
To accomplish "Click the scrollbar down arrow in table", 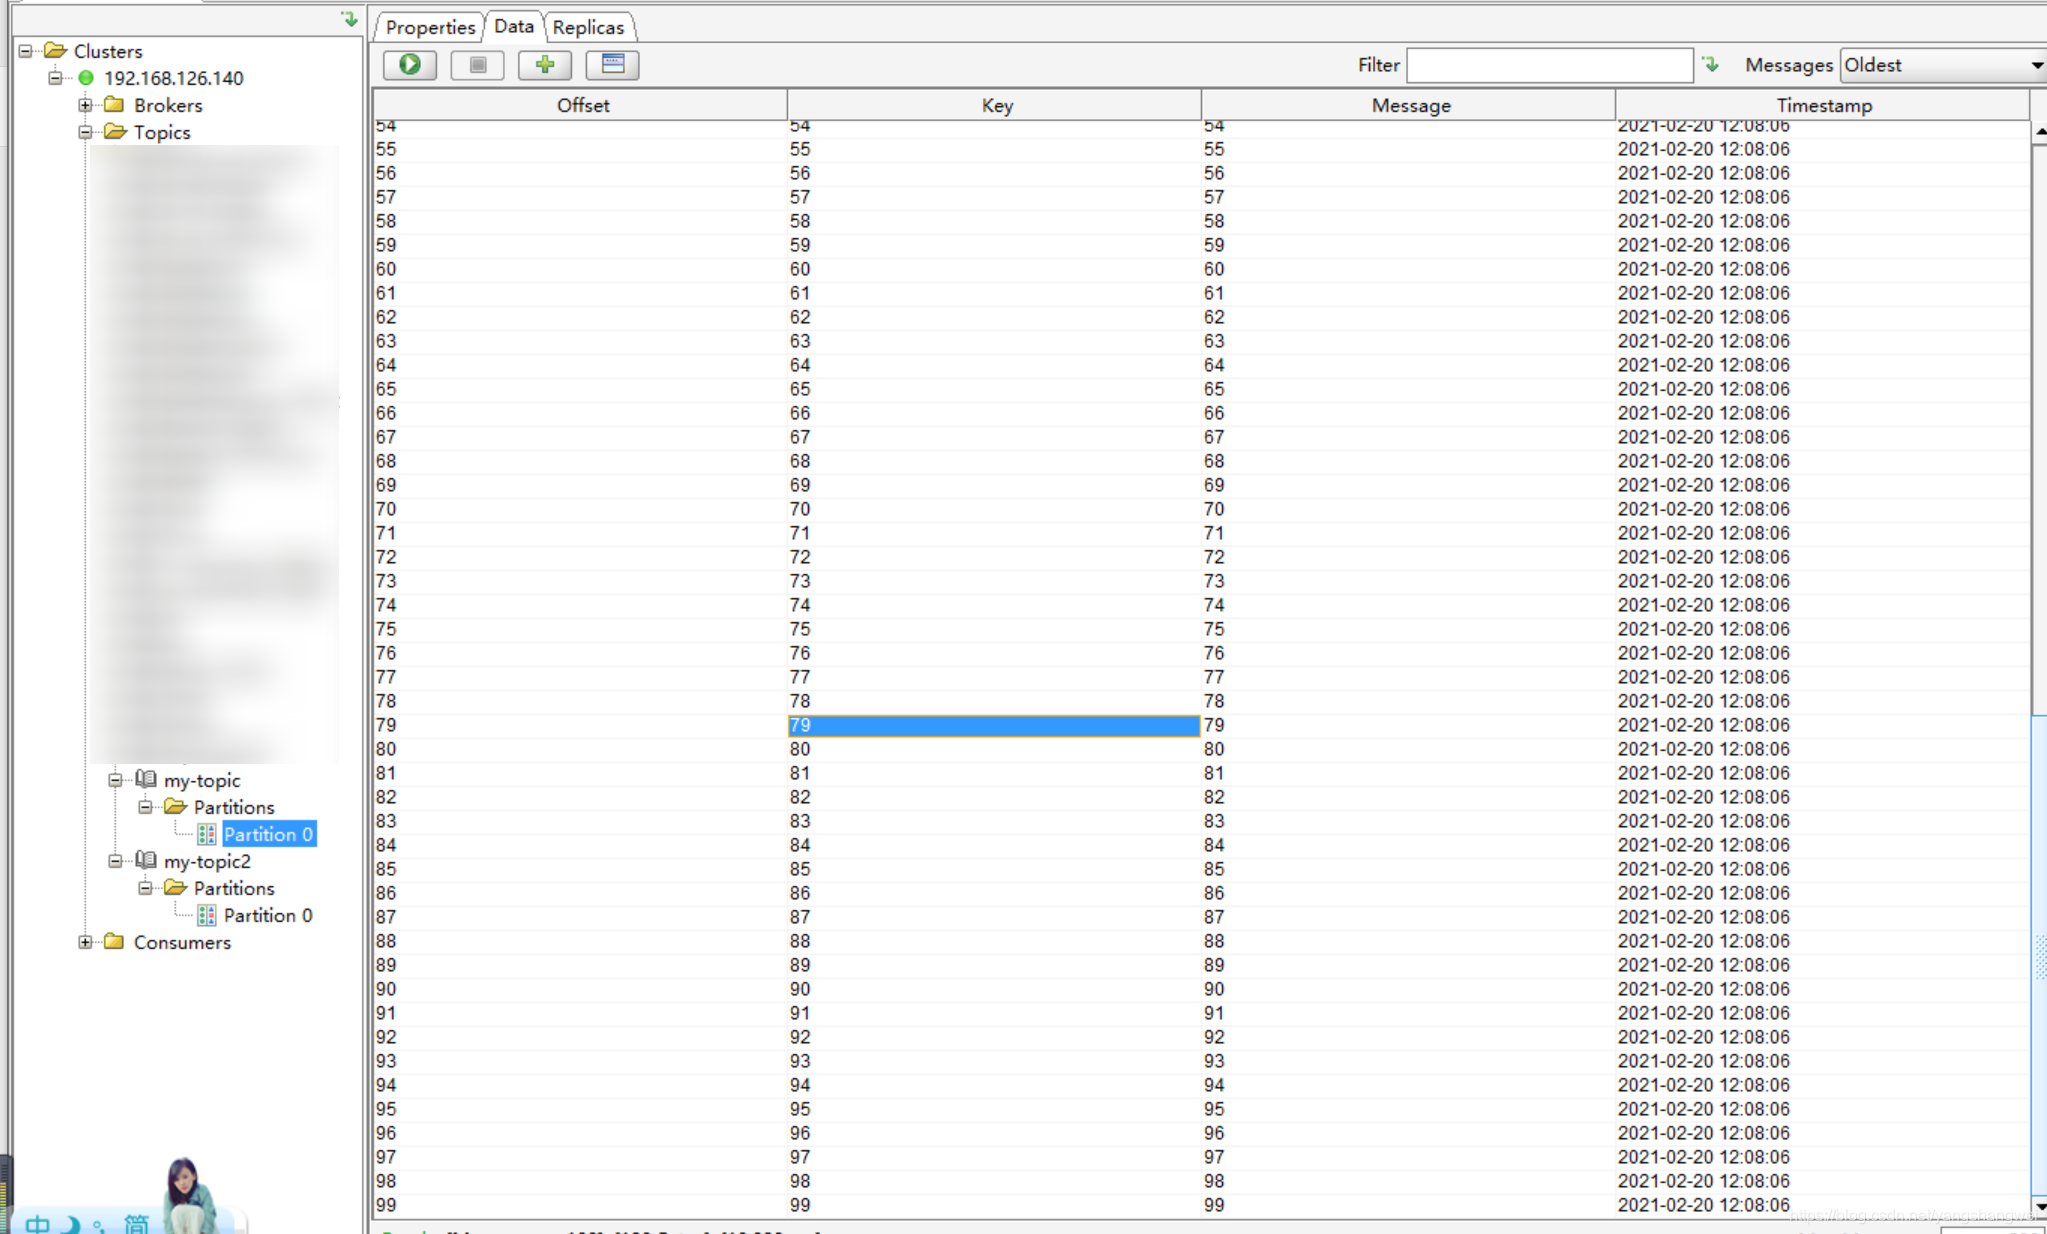I will 2039,1207.
